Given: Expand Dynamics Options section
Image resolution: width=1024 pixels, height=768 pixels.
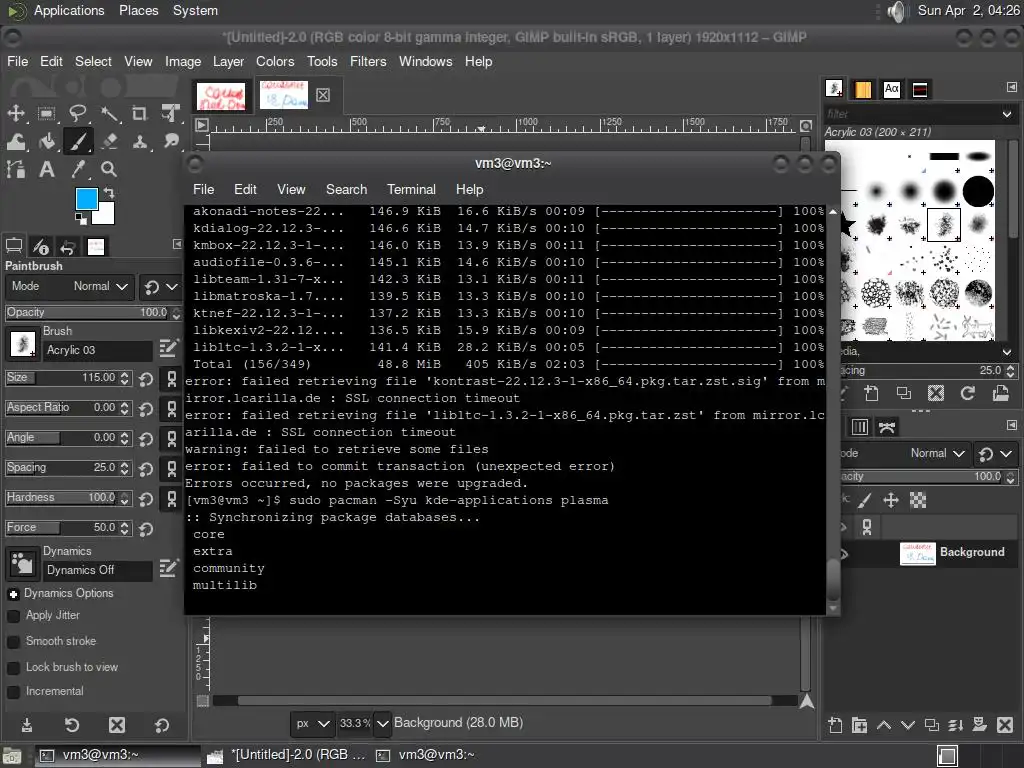Looking at the screenshot, I should point(13,594).
